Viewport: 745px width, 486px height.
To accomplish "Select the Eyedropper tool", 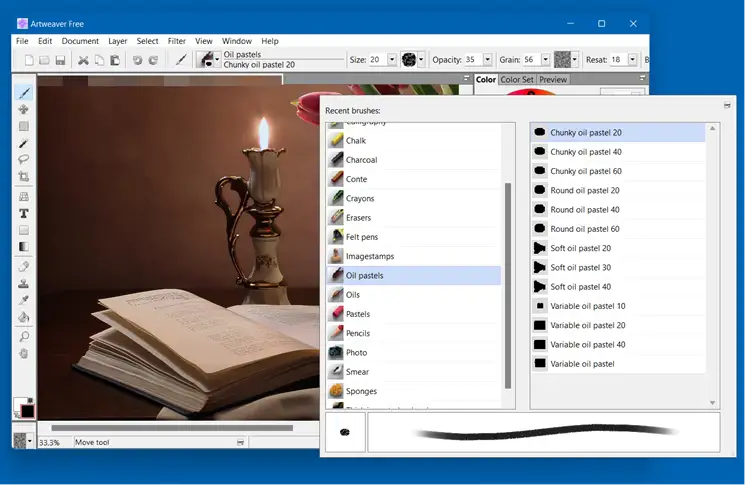I will point(23,300).
